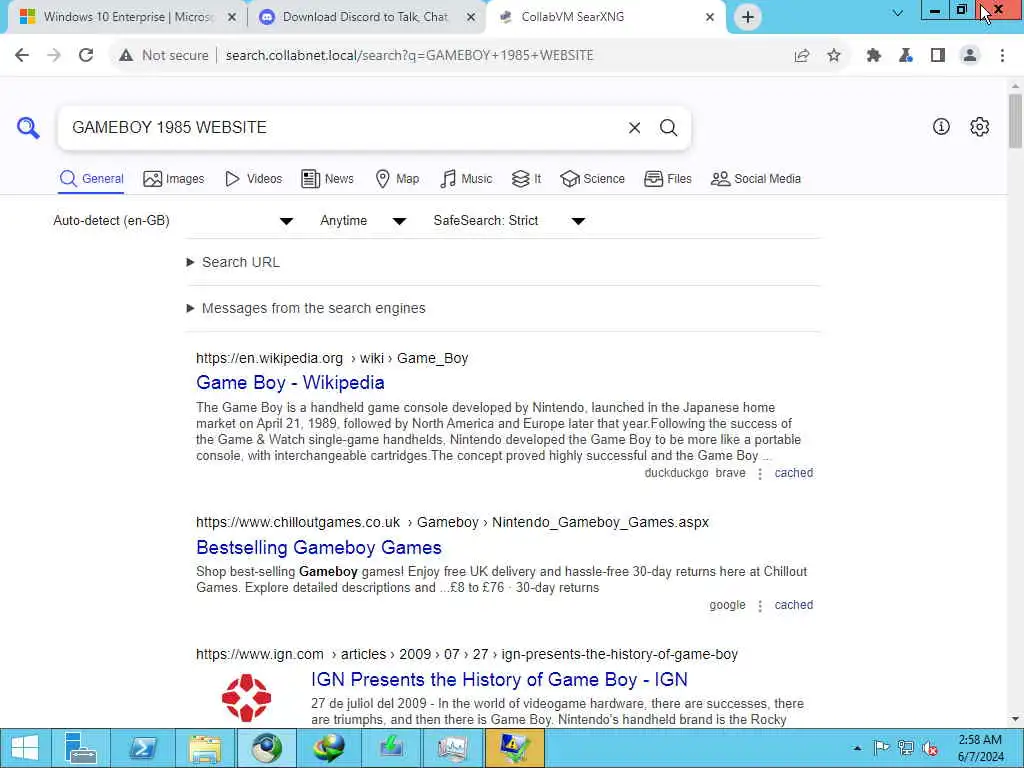The height and width of the screenshot is (768, 1024).
Task: Share this page icon in address bar
Action: [x=802, y=56]
